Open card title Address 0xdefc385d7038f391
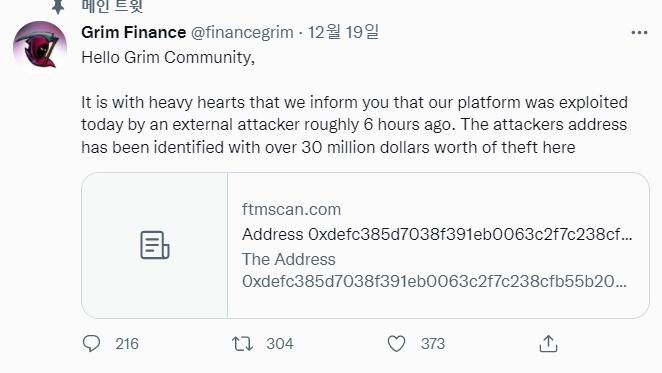662x373 pixels. (437, 234)
